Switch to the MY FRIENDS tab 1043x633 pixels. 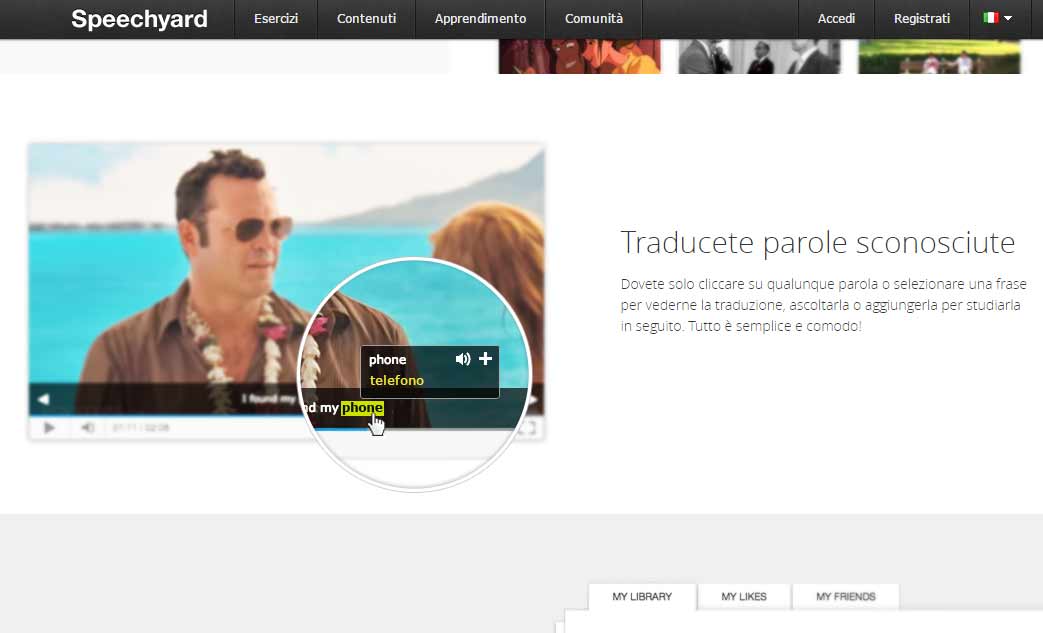[x=845, y=596]
